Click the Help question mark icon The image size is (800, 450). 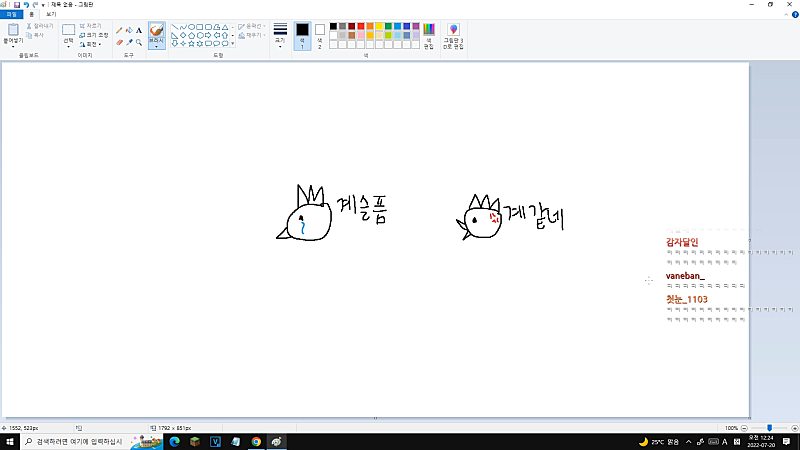pos(794,15)
